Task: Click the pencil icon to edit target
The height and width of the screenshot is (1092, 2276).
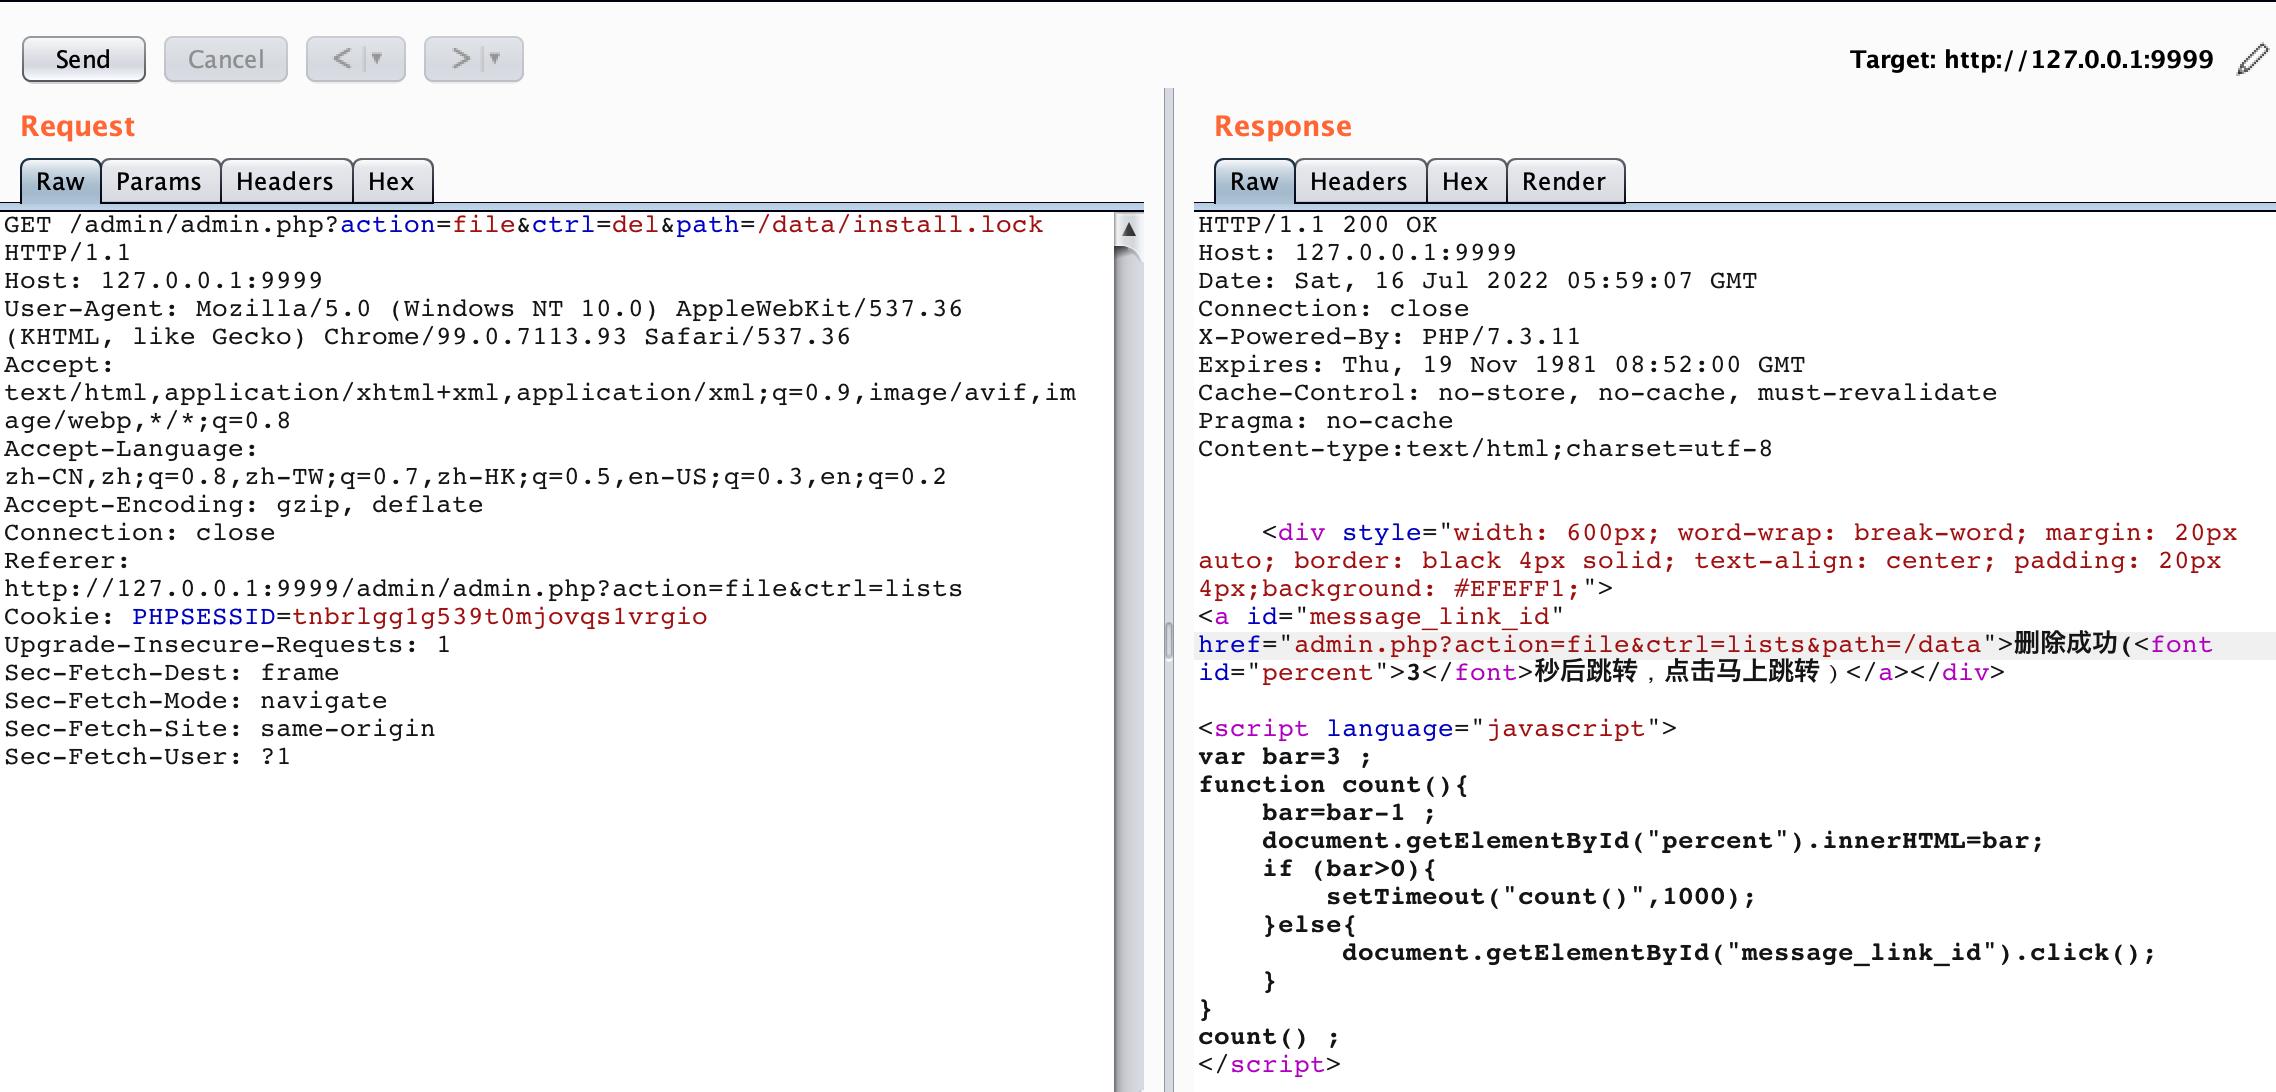Action: [2252, 60]
